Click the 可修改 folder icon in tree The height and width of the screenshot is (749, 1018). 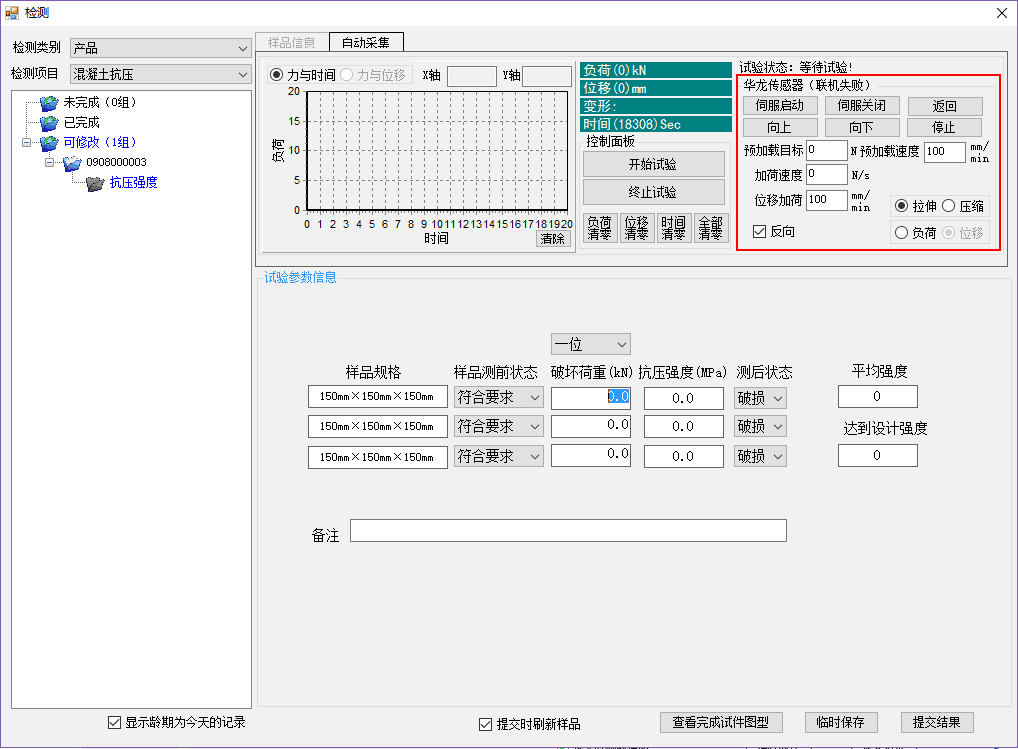[x=49, y=142]
